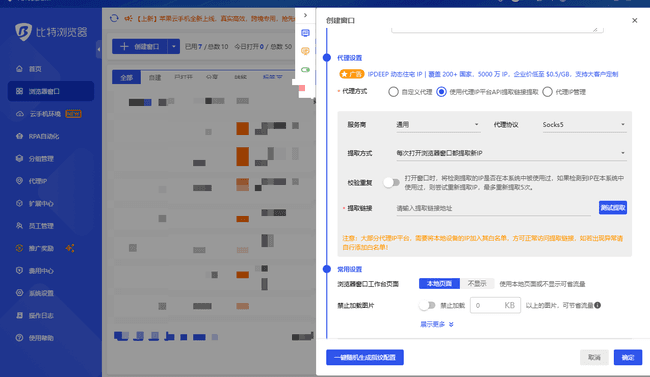Screen dimensions: 650x377
Task: Click the 云手机环境 cloud icon
Action: coord(19,114)
